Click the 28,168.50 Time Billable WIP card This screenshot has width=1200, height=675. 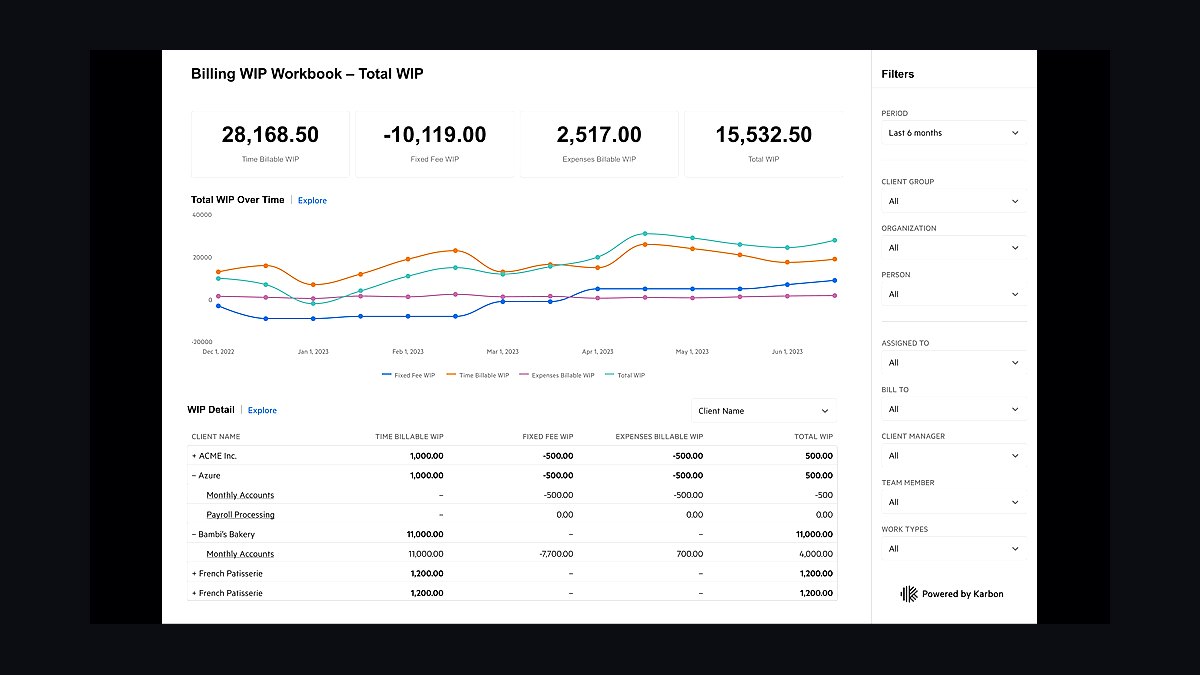coord(270,144)
